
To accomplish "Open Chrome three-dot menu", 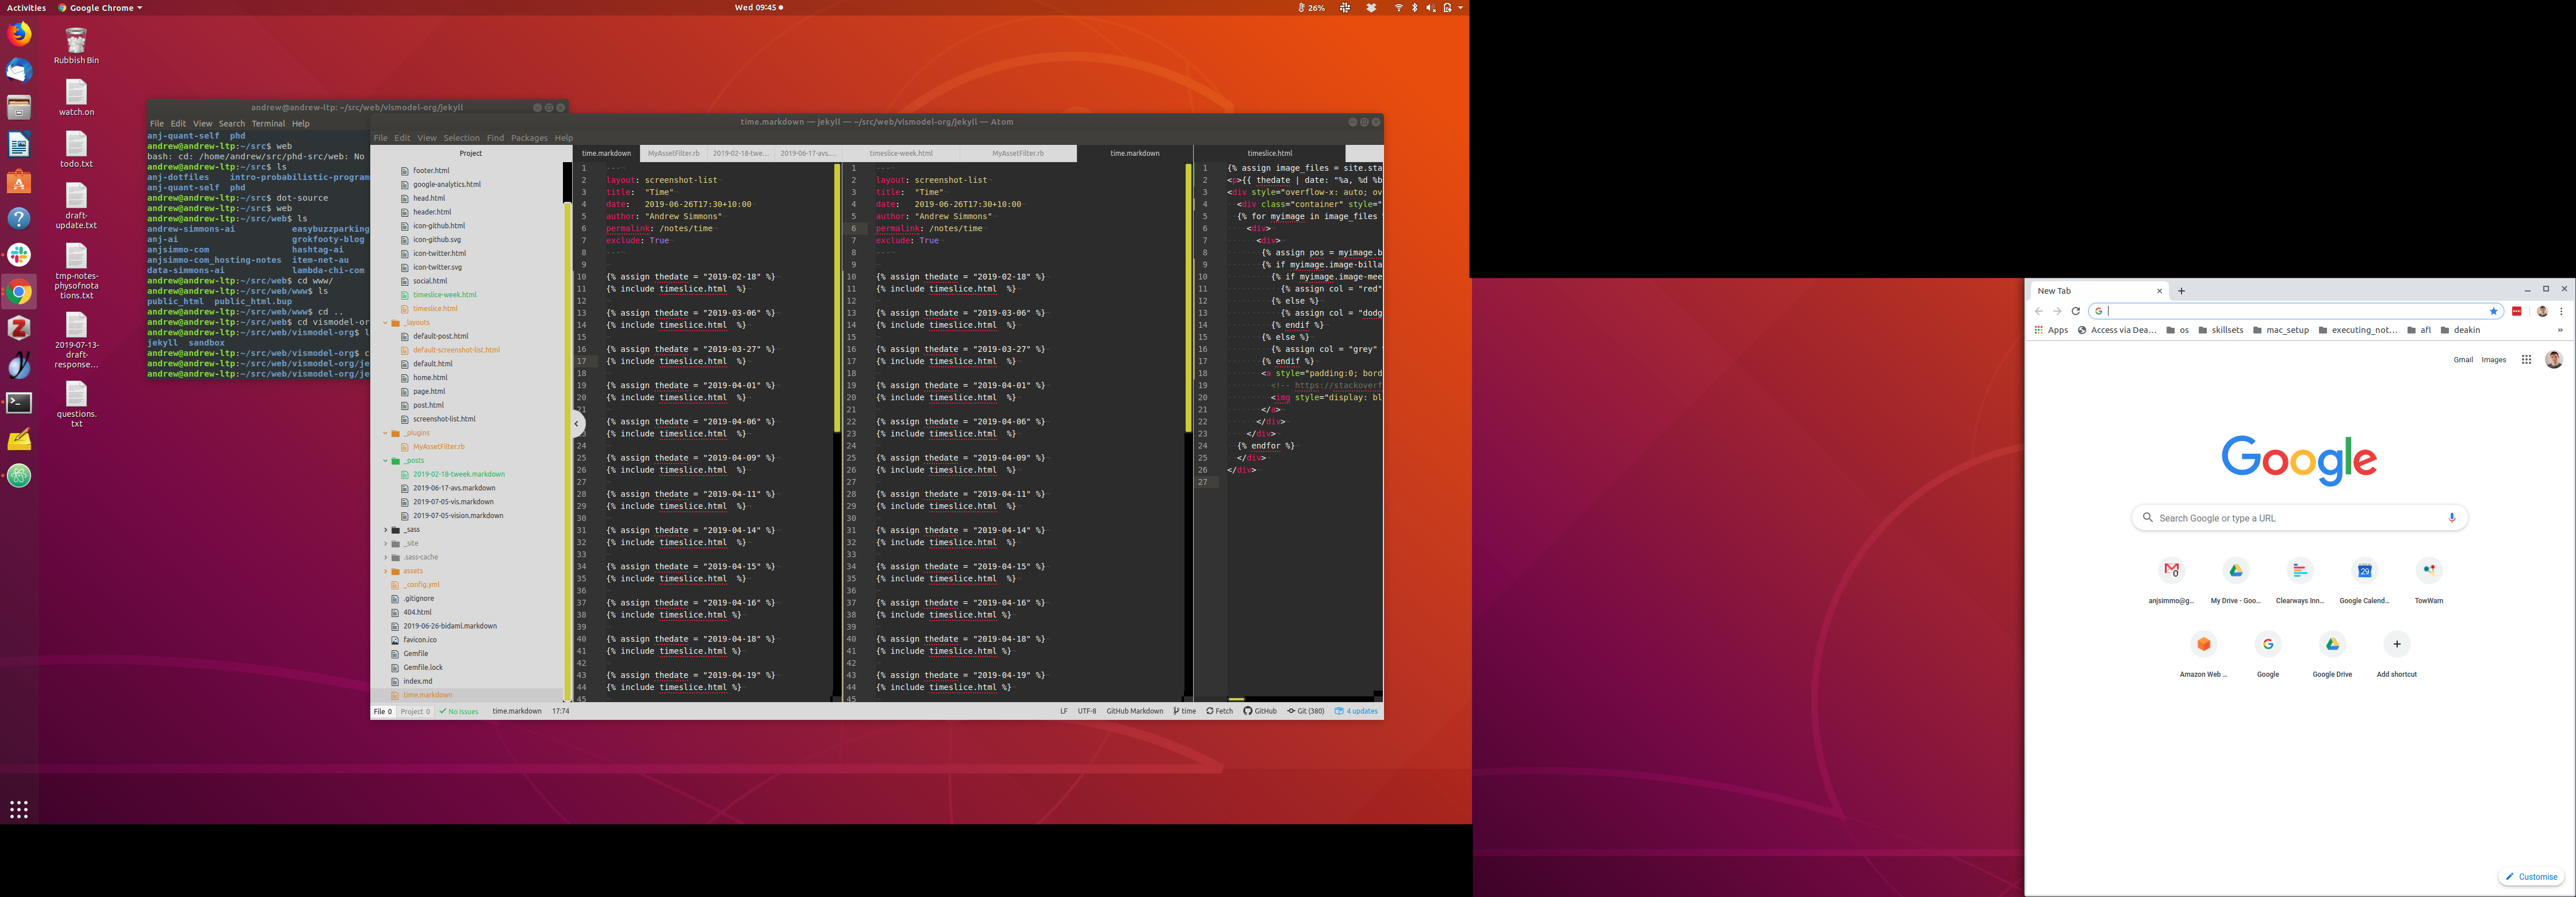I will click(x=2561, y=311).
